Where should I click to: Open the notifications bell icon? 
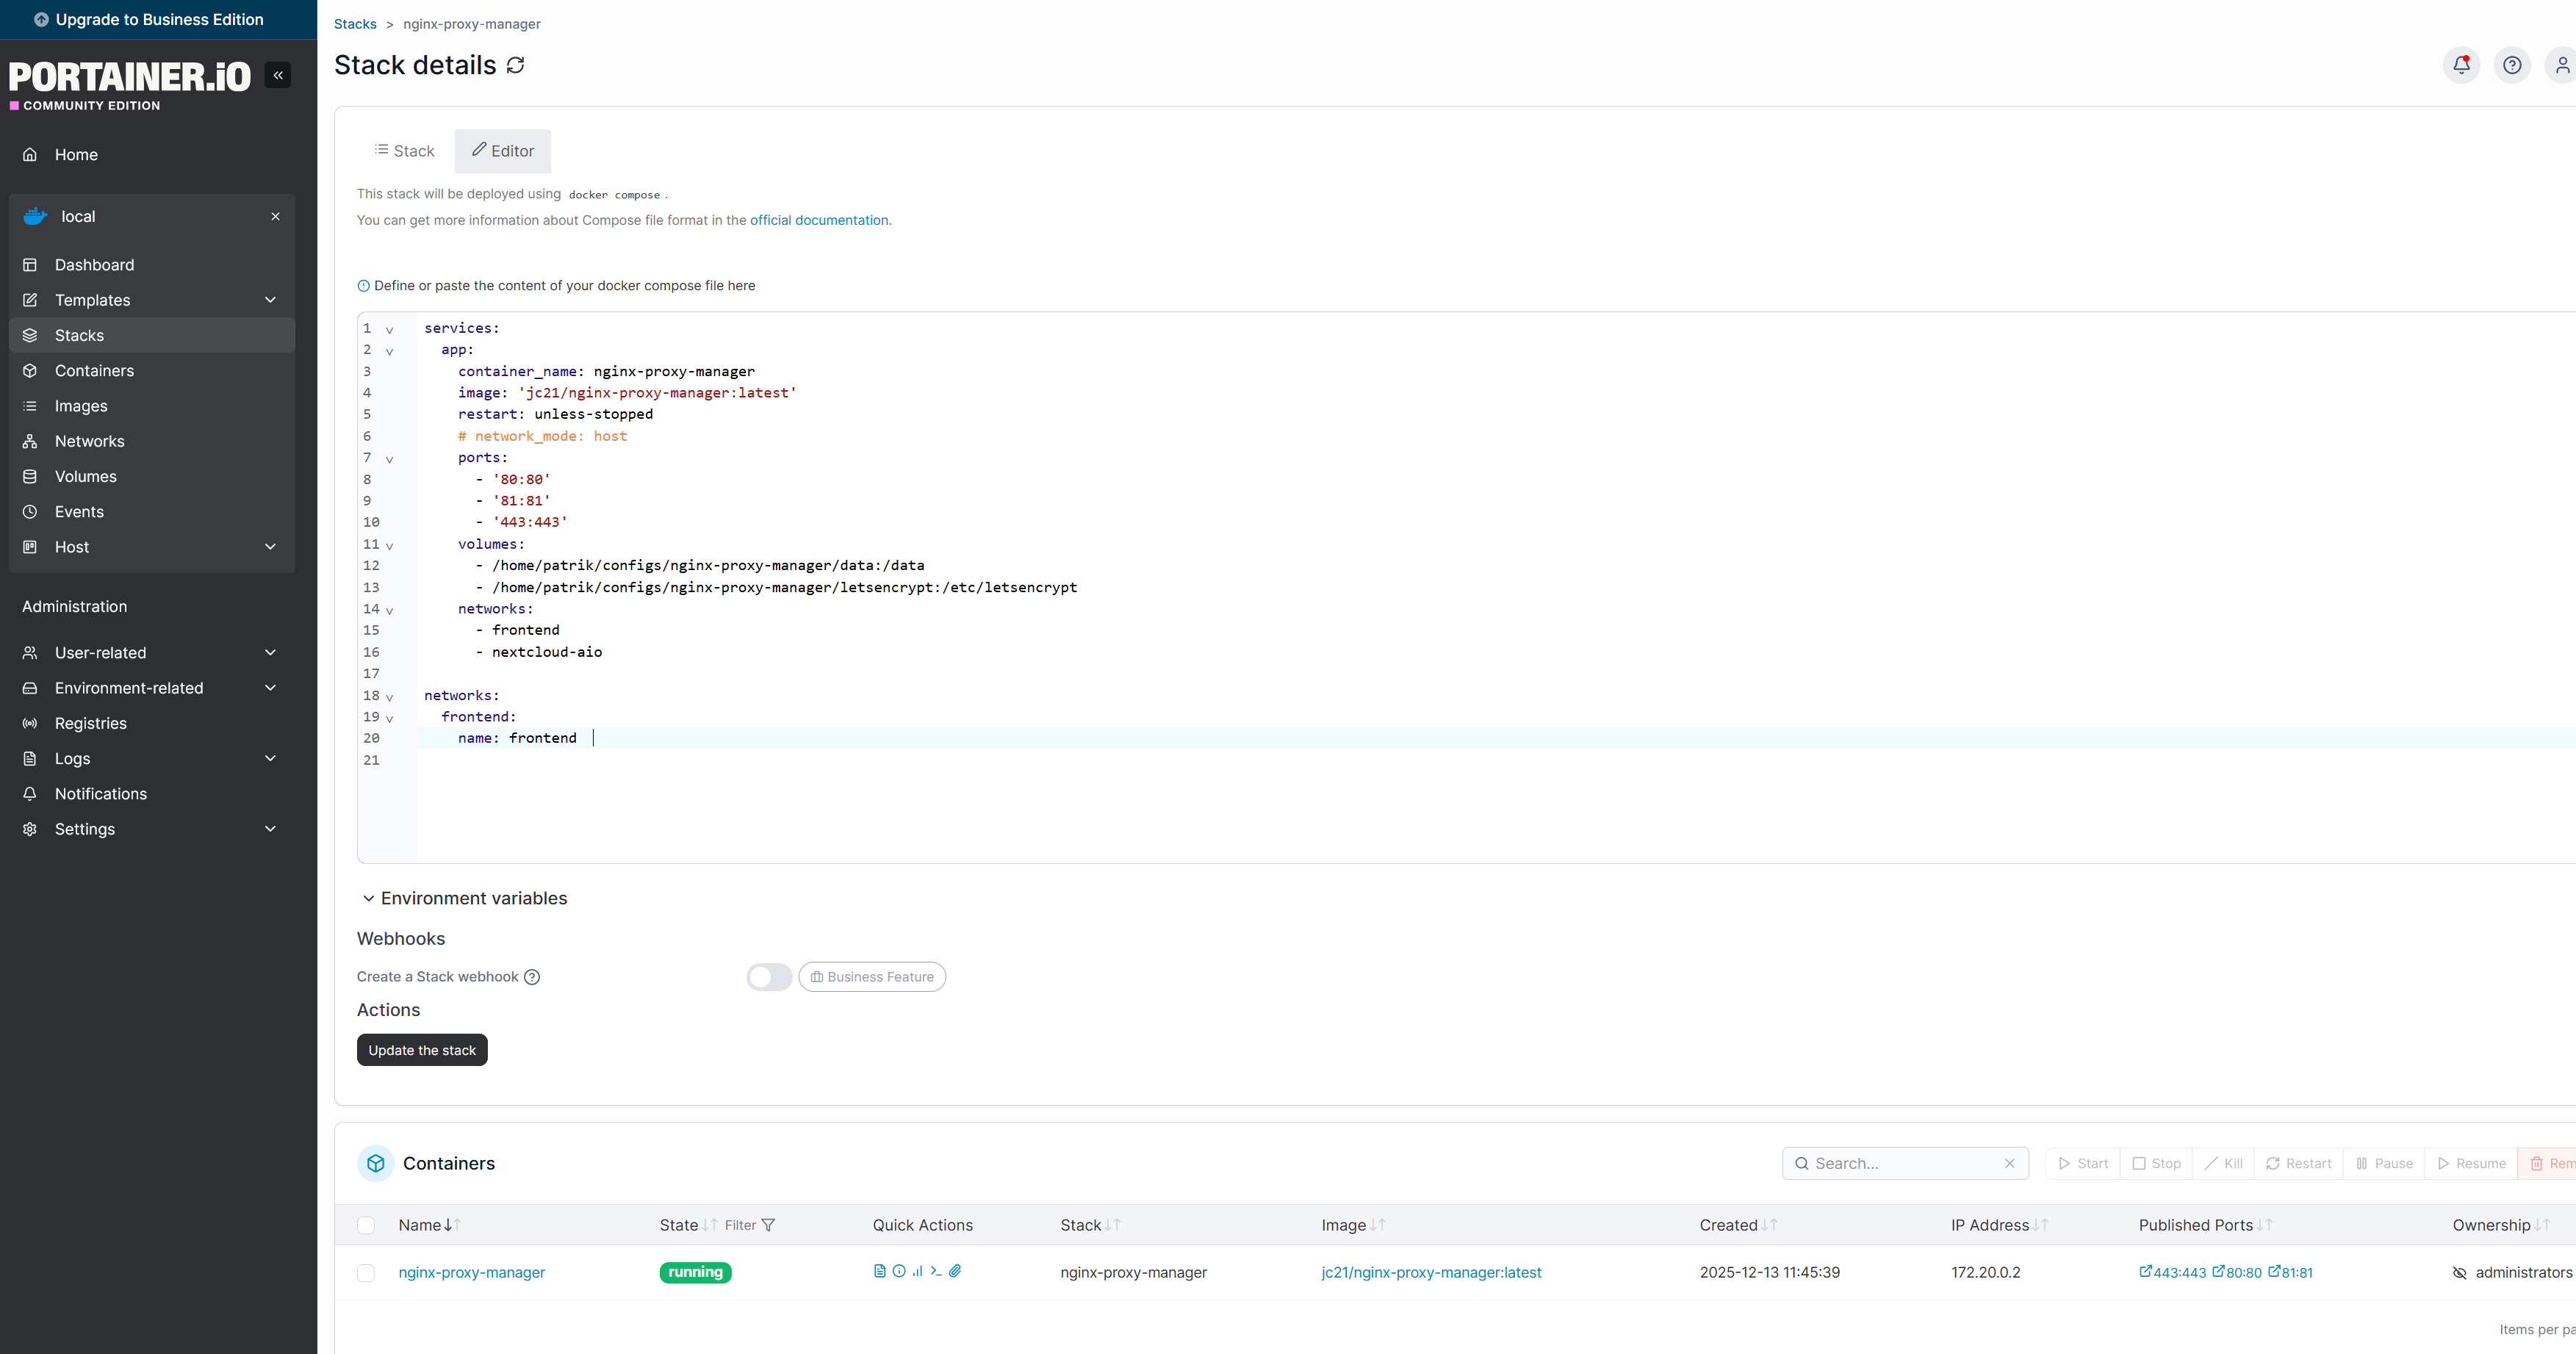point(2461,65)
